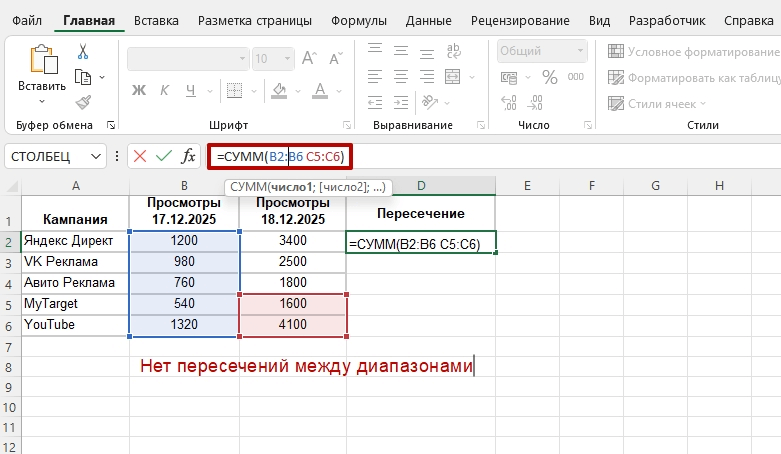Click inside the formula bar input
The image size is (781, 454).
pos(493,156)
